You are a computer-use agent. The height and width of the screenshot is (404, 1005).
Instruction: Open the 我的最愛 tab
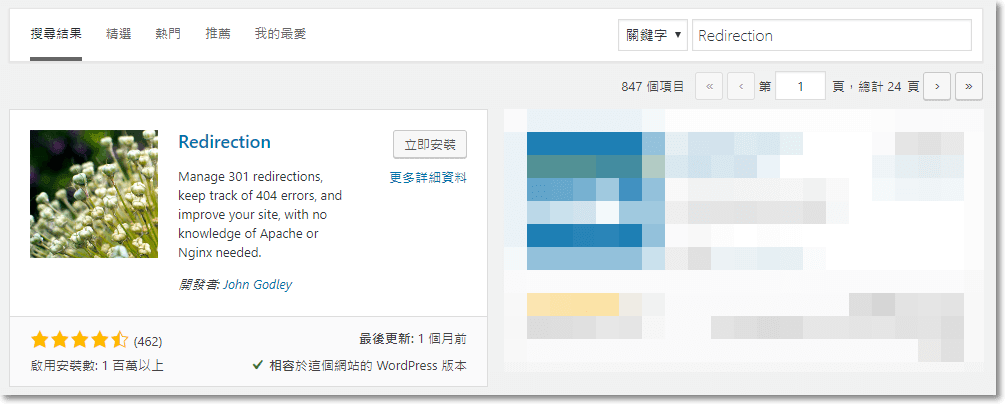(280, 34)
